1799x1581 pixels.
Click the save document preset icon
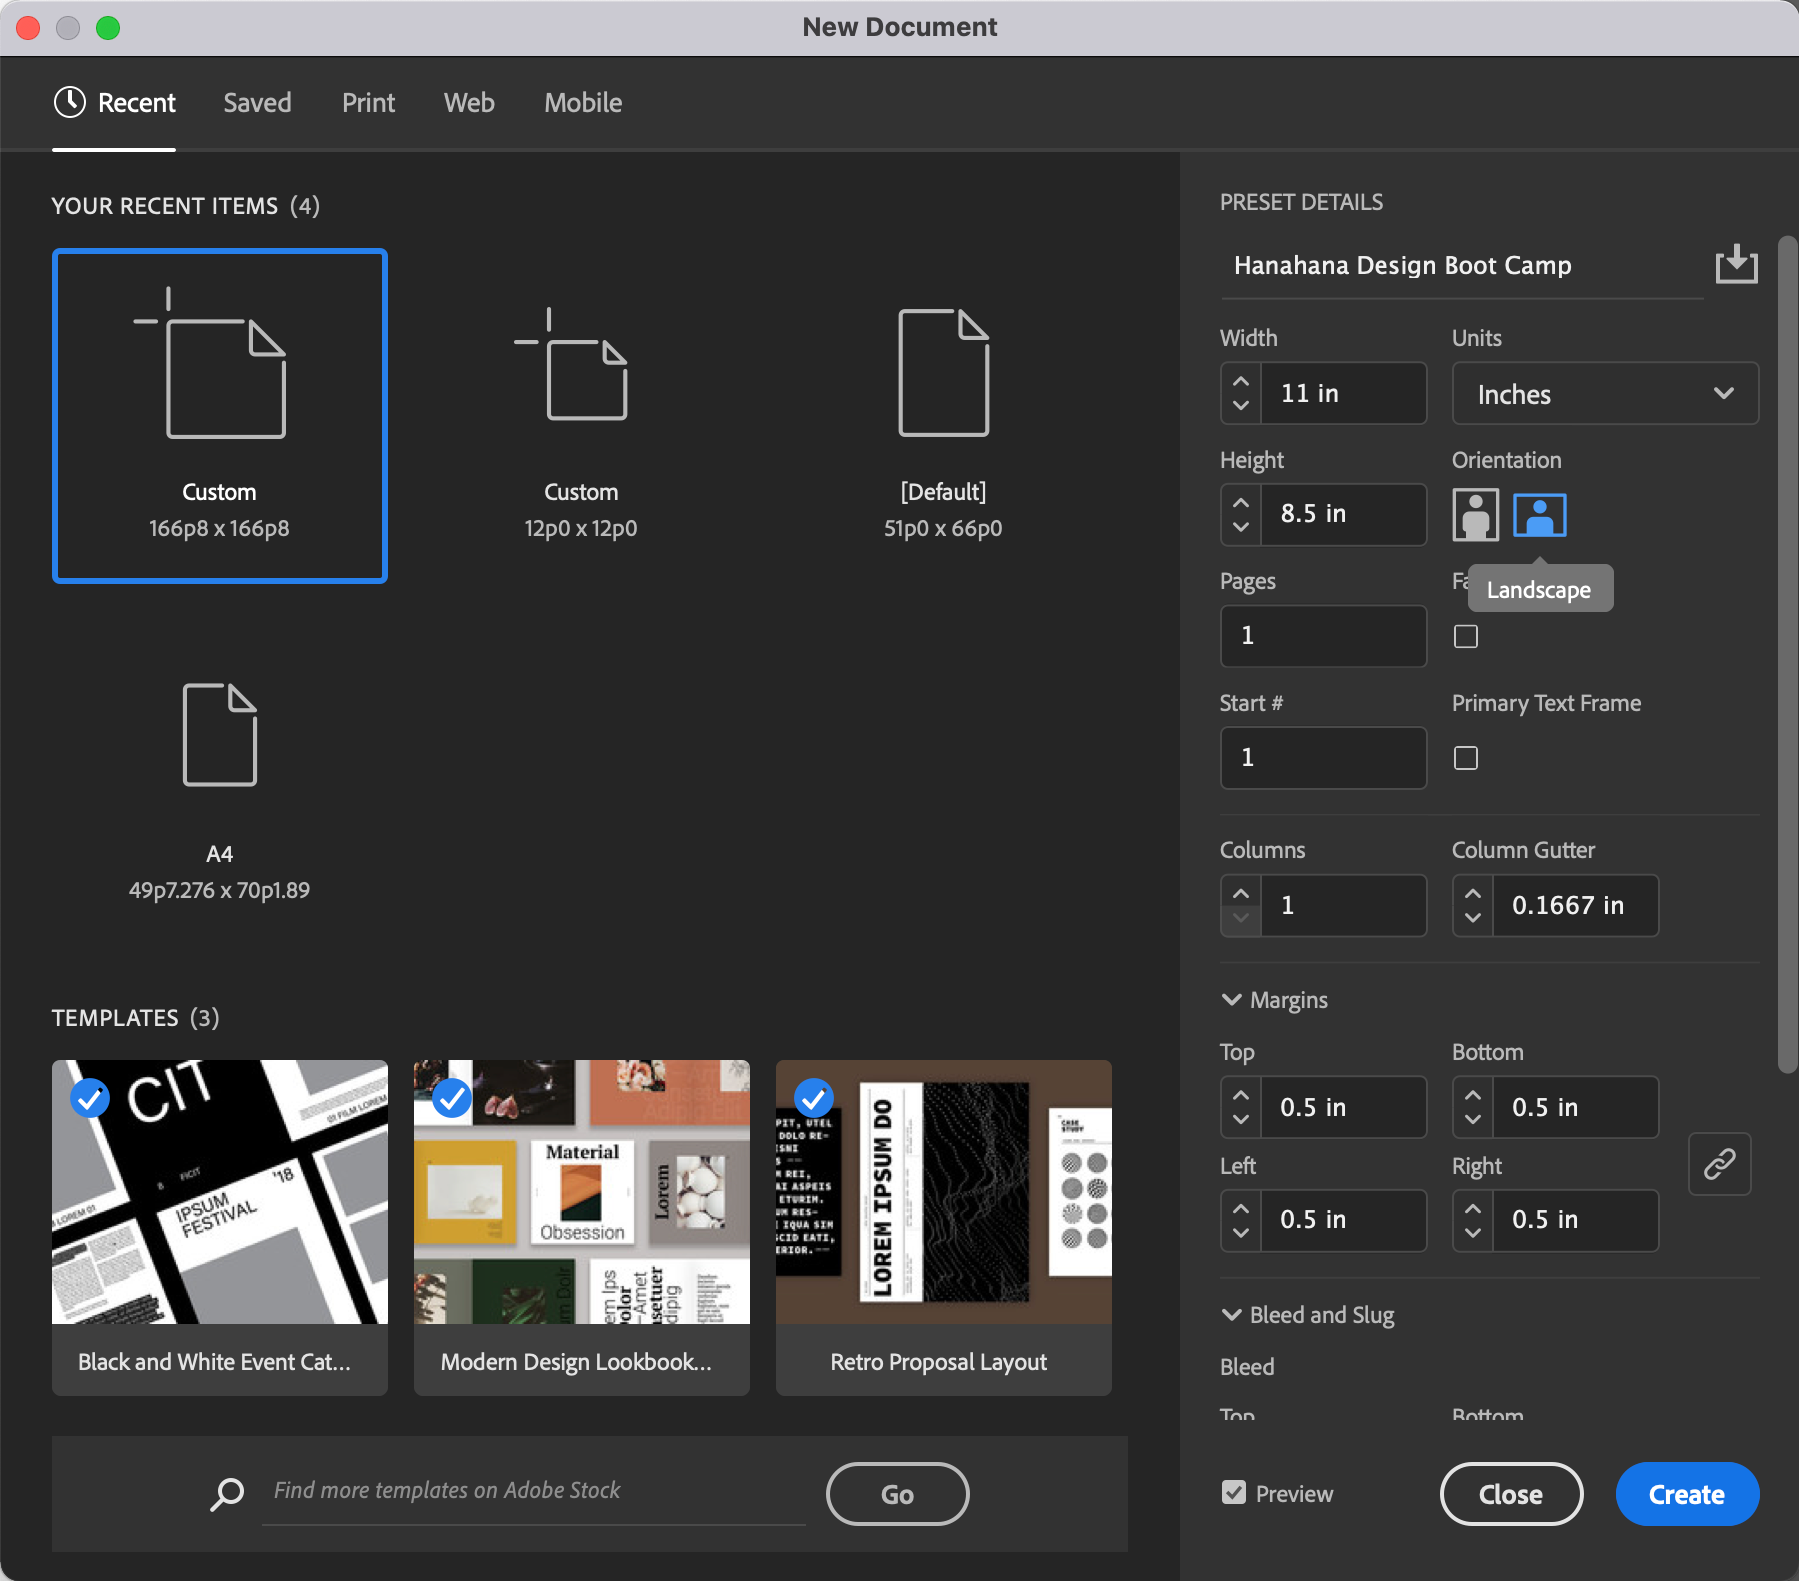point(1736,264)
